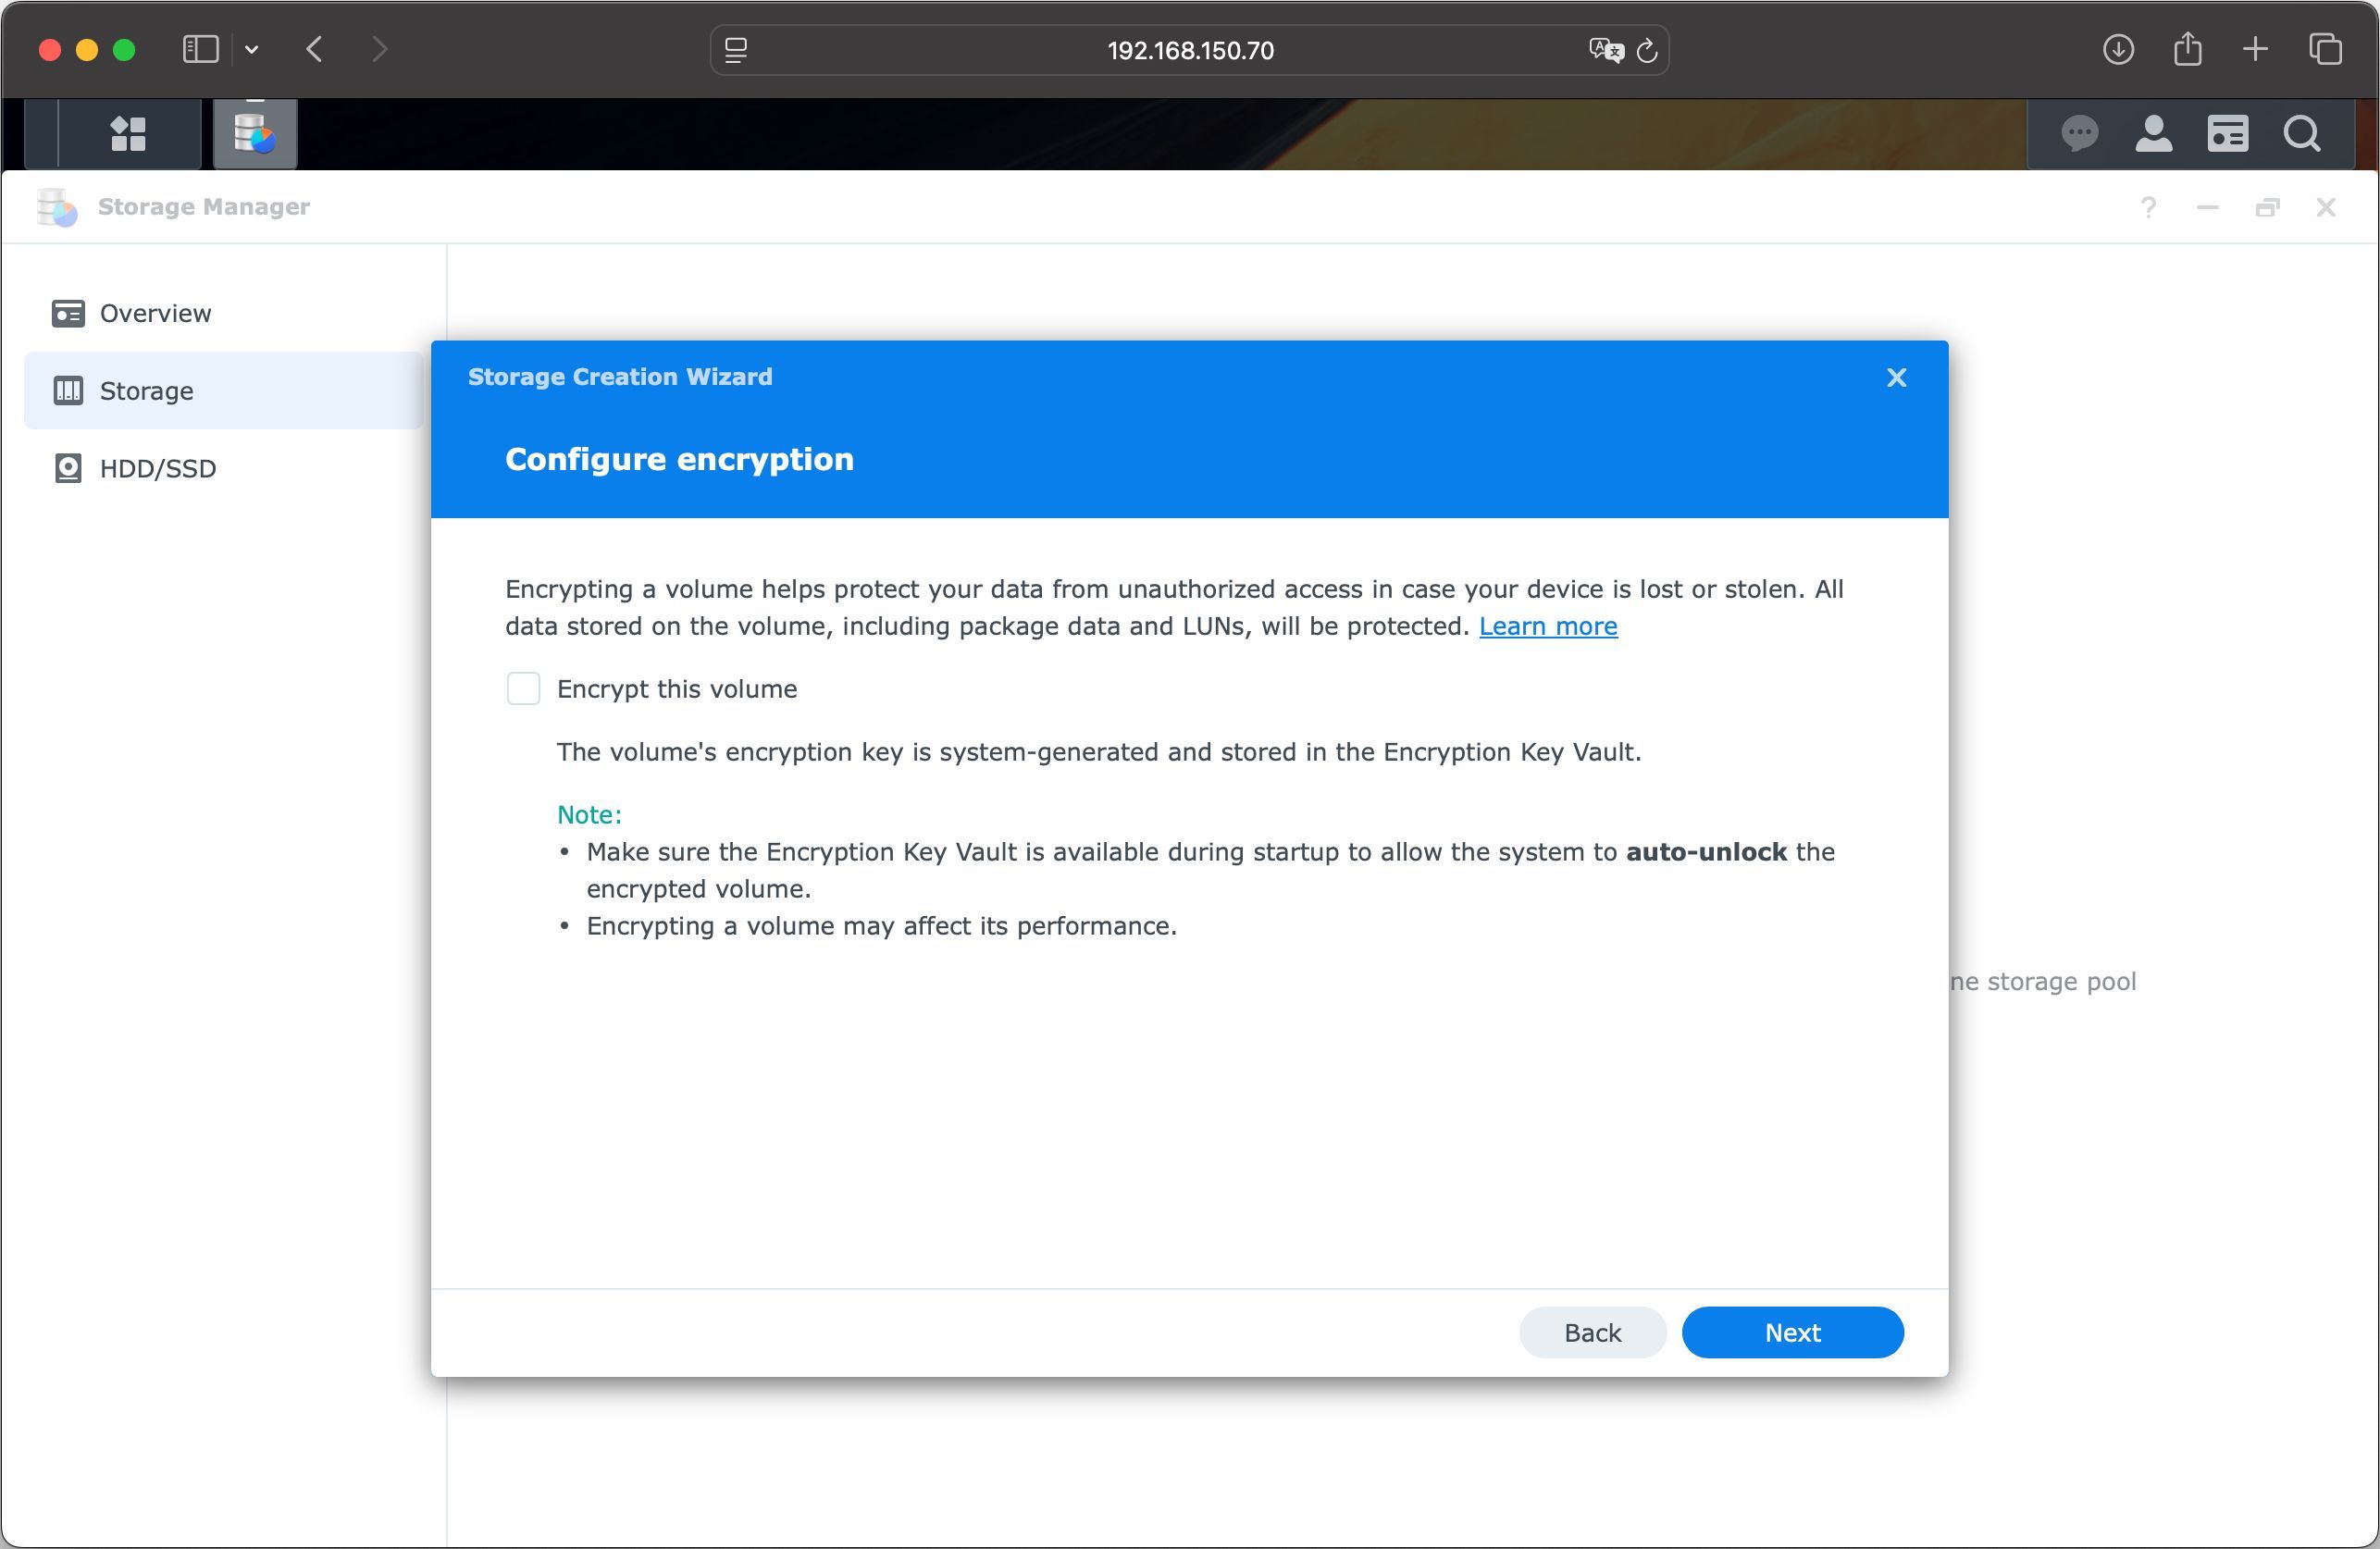Go Back to the previous step

pyautogui.click(x=1591, y=1333)
